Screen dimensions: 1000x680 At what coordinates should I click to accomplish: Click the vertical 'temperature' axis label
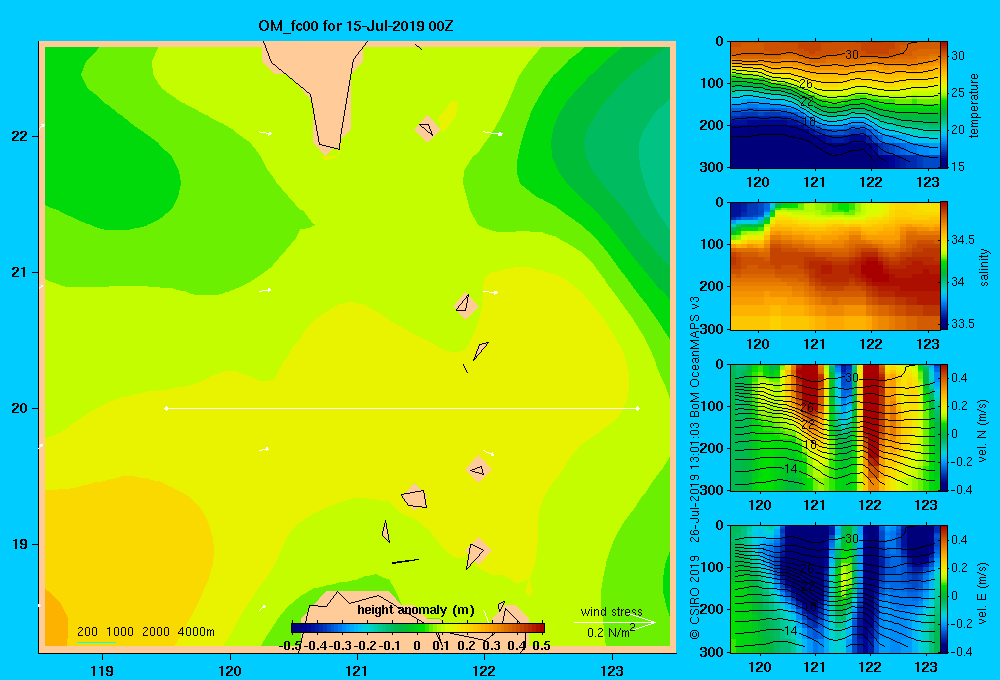[x=974, y=105]
